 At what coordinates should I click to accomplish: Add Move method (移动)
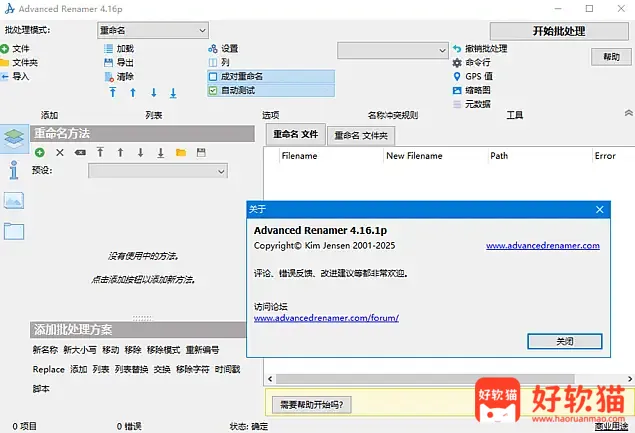tap(111, 350)
